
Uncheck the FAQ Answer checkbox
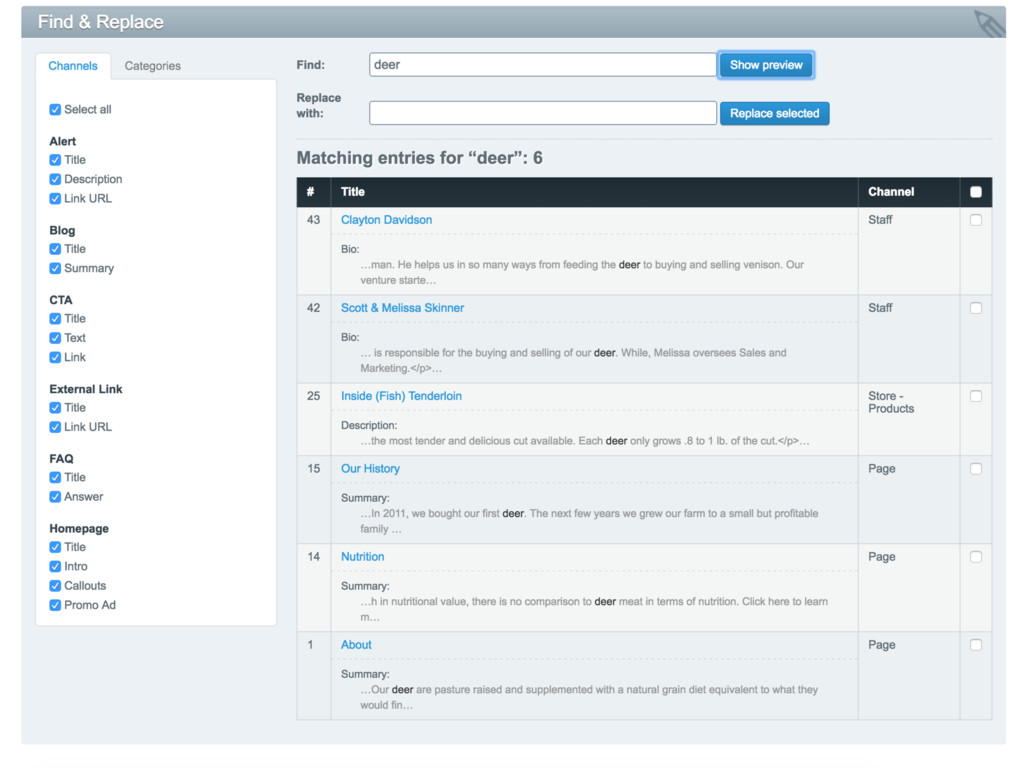tap(56, 497)
